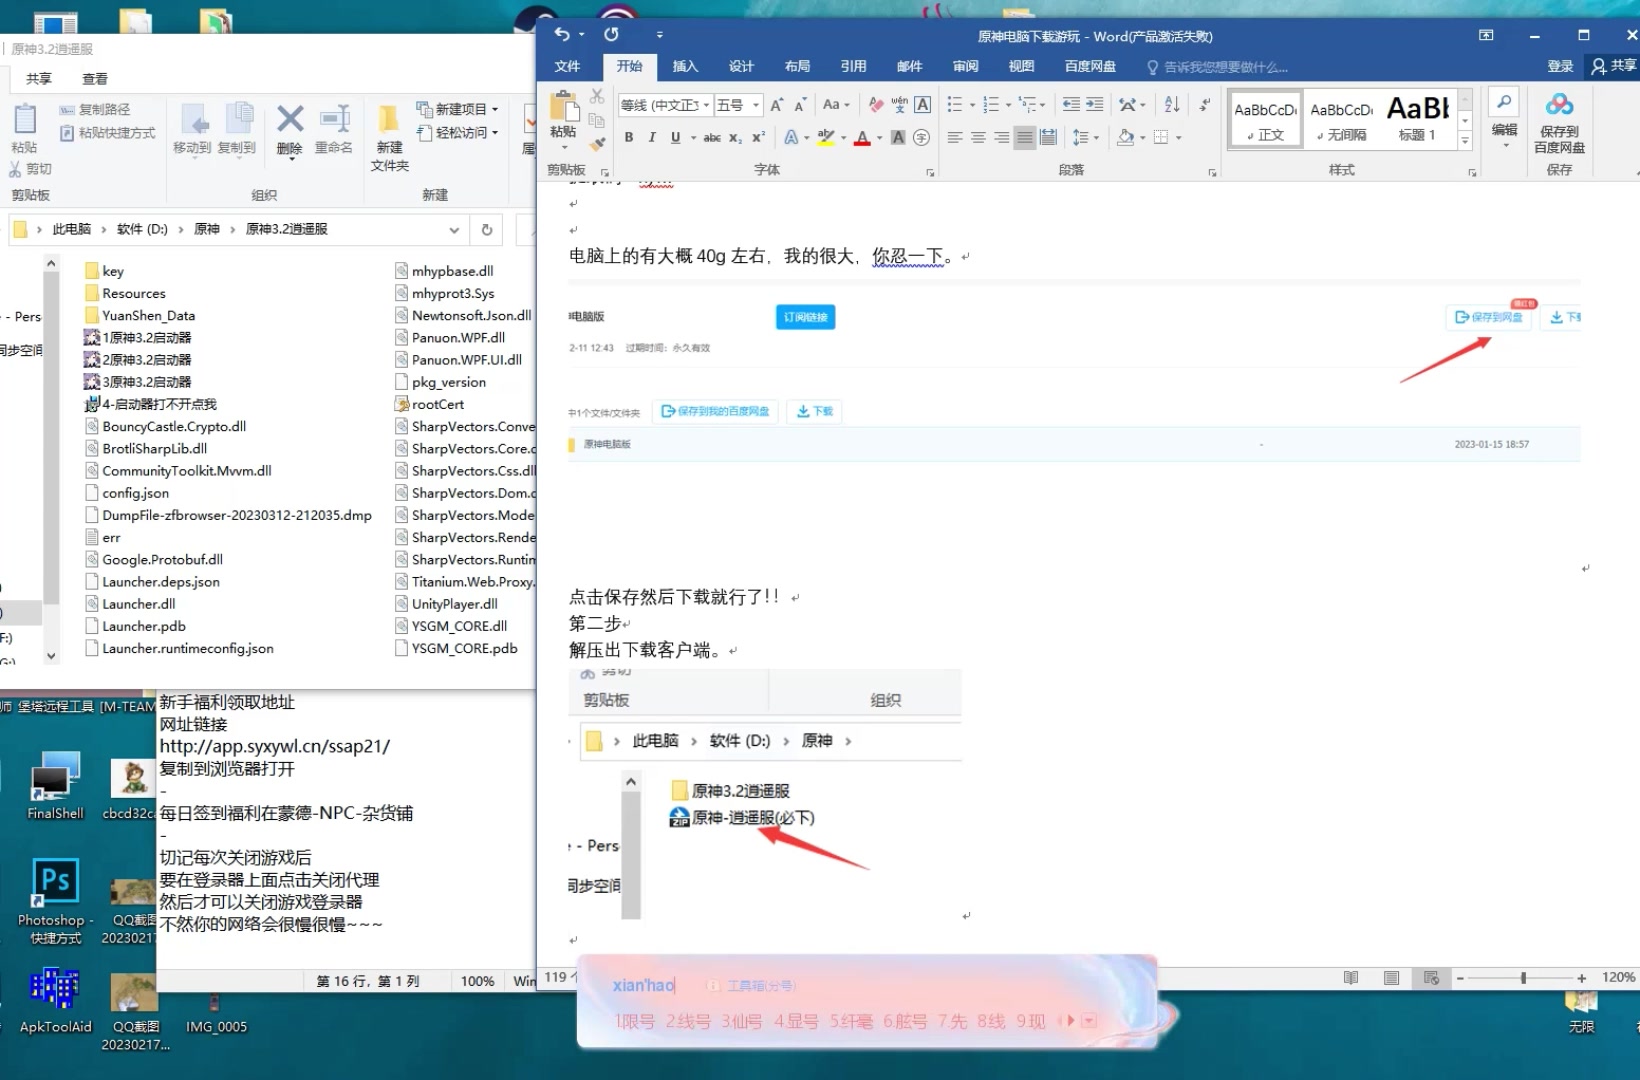The image size is (1640, 1080).
Task: Toggle Underline formatting in Word
Action: coord(676,137)
